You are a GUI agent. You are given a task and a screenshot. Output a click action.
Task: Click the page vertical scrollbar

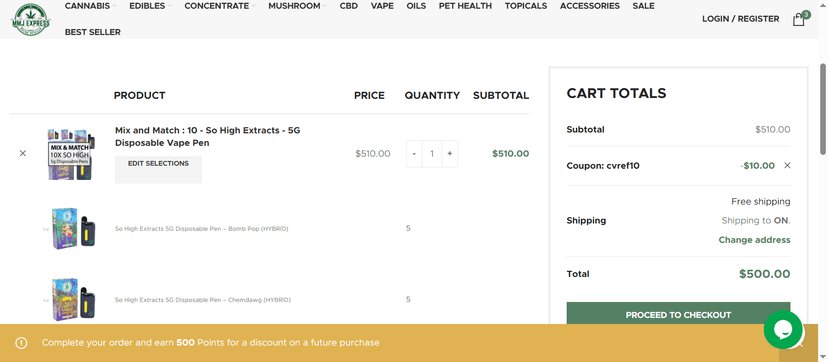click(x=823, y=109)
